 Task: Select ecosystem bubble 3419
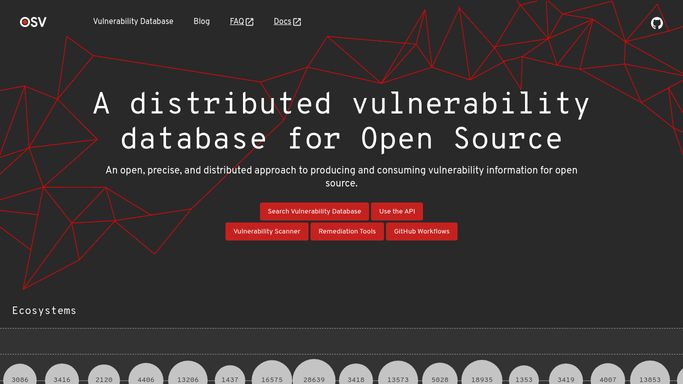coord(566,374)
